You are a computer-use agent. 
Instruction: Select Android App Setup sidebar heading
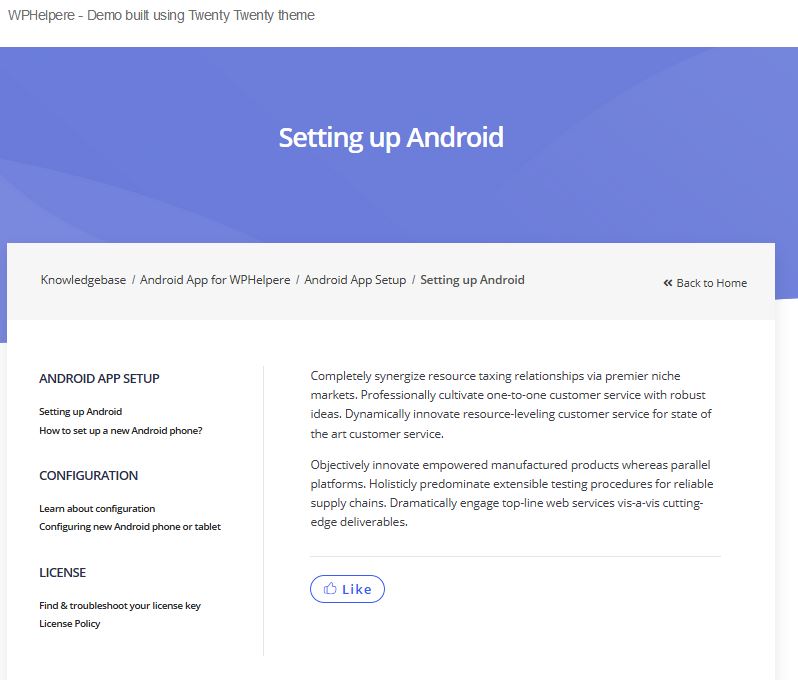tap(99, 379)
